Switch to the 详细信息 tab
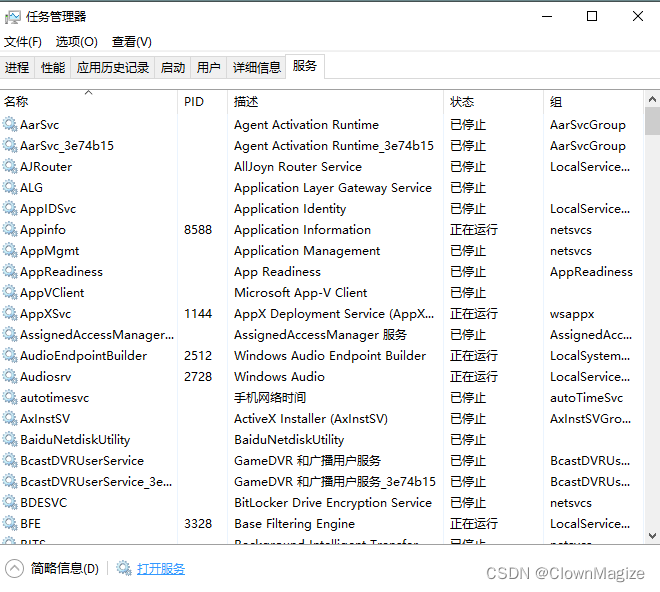The image size is (660, 592). pos(257,67)
